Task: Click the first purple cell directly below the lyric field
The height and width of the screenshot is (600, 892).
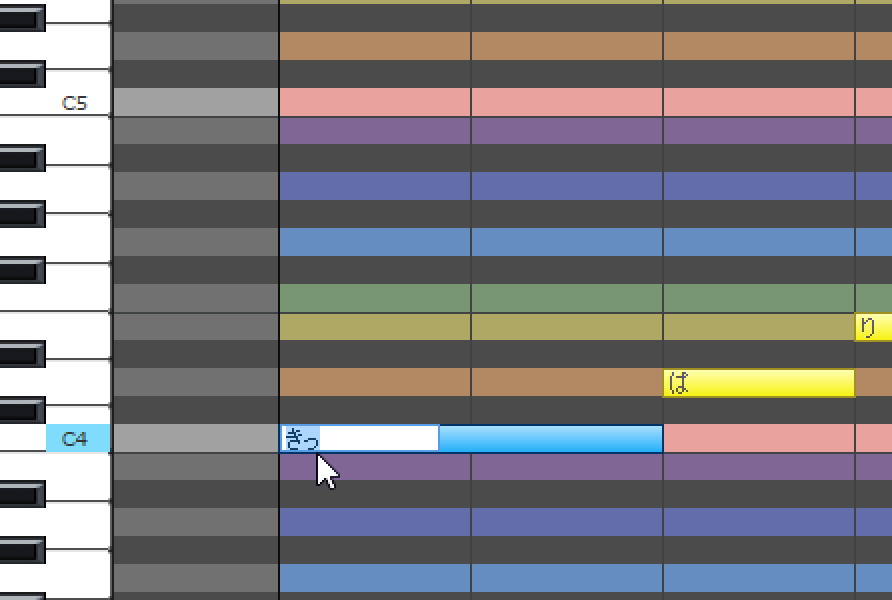Action: pos(375,466)
